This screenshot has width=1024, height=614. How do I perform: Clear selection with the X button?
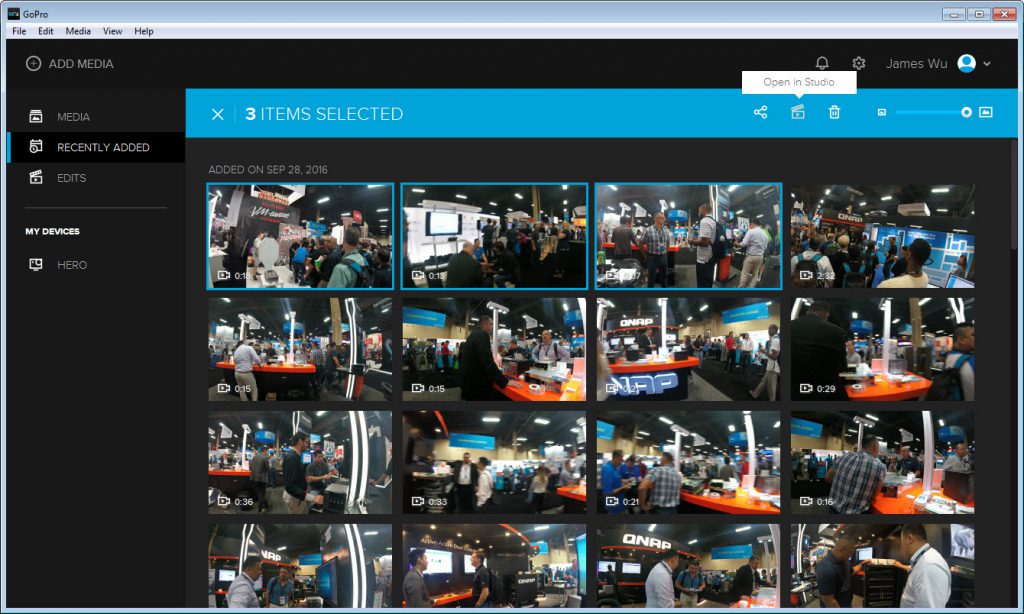pos(217,114)
